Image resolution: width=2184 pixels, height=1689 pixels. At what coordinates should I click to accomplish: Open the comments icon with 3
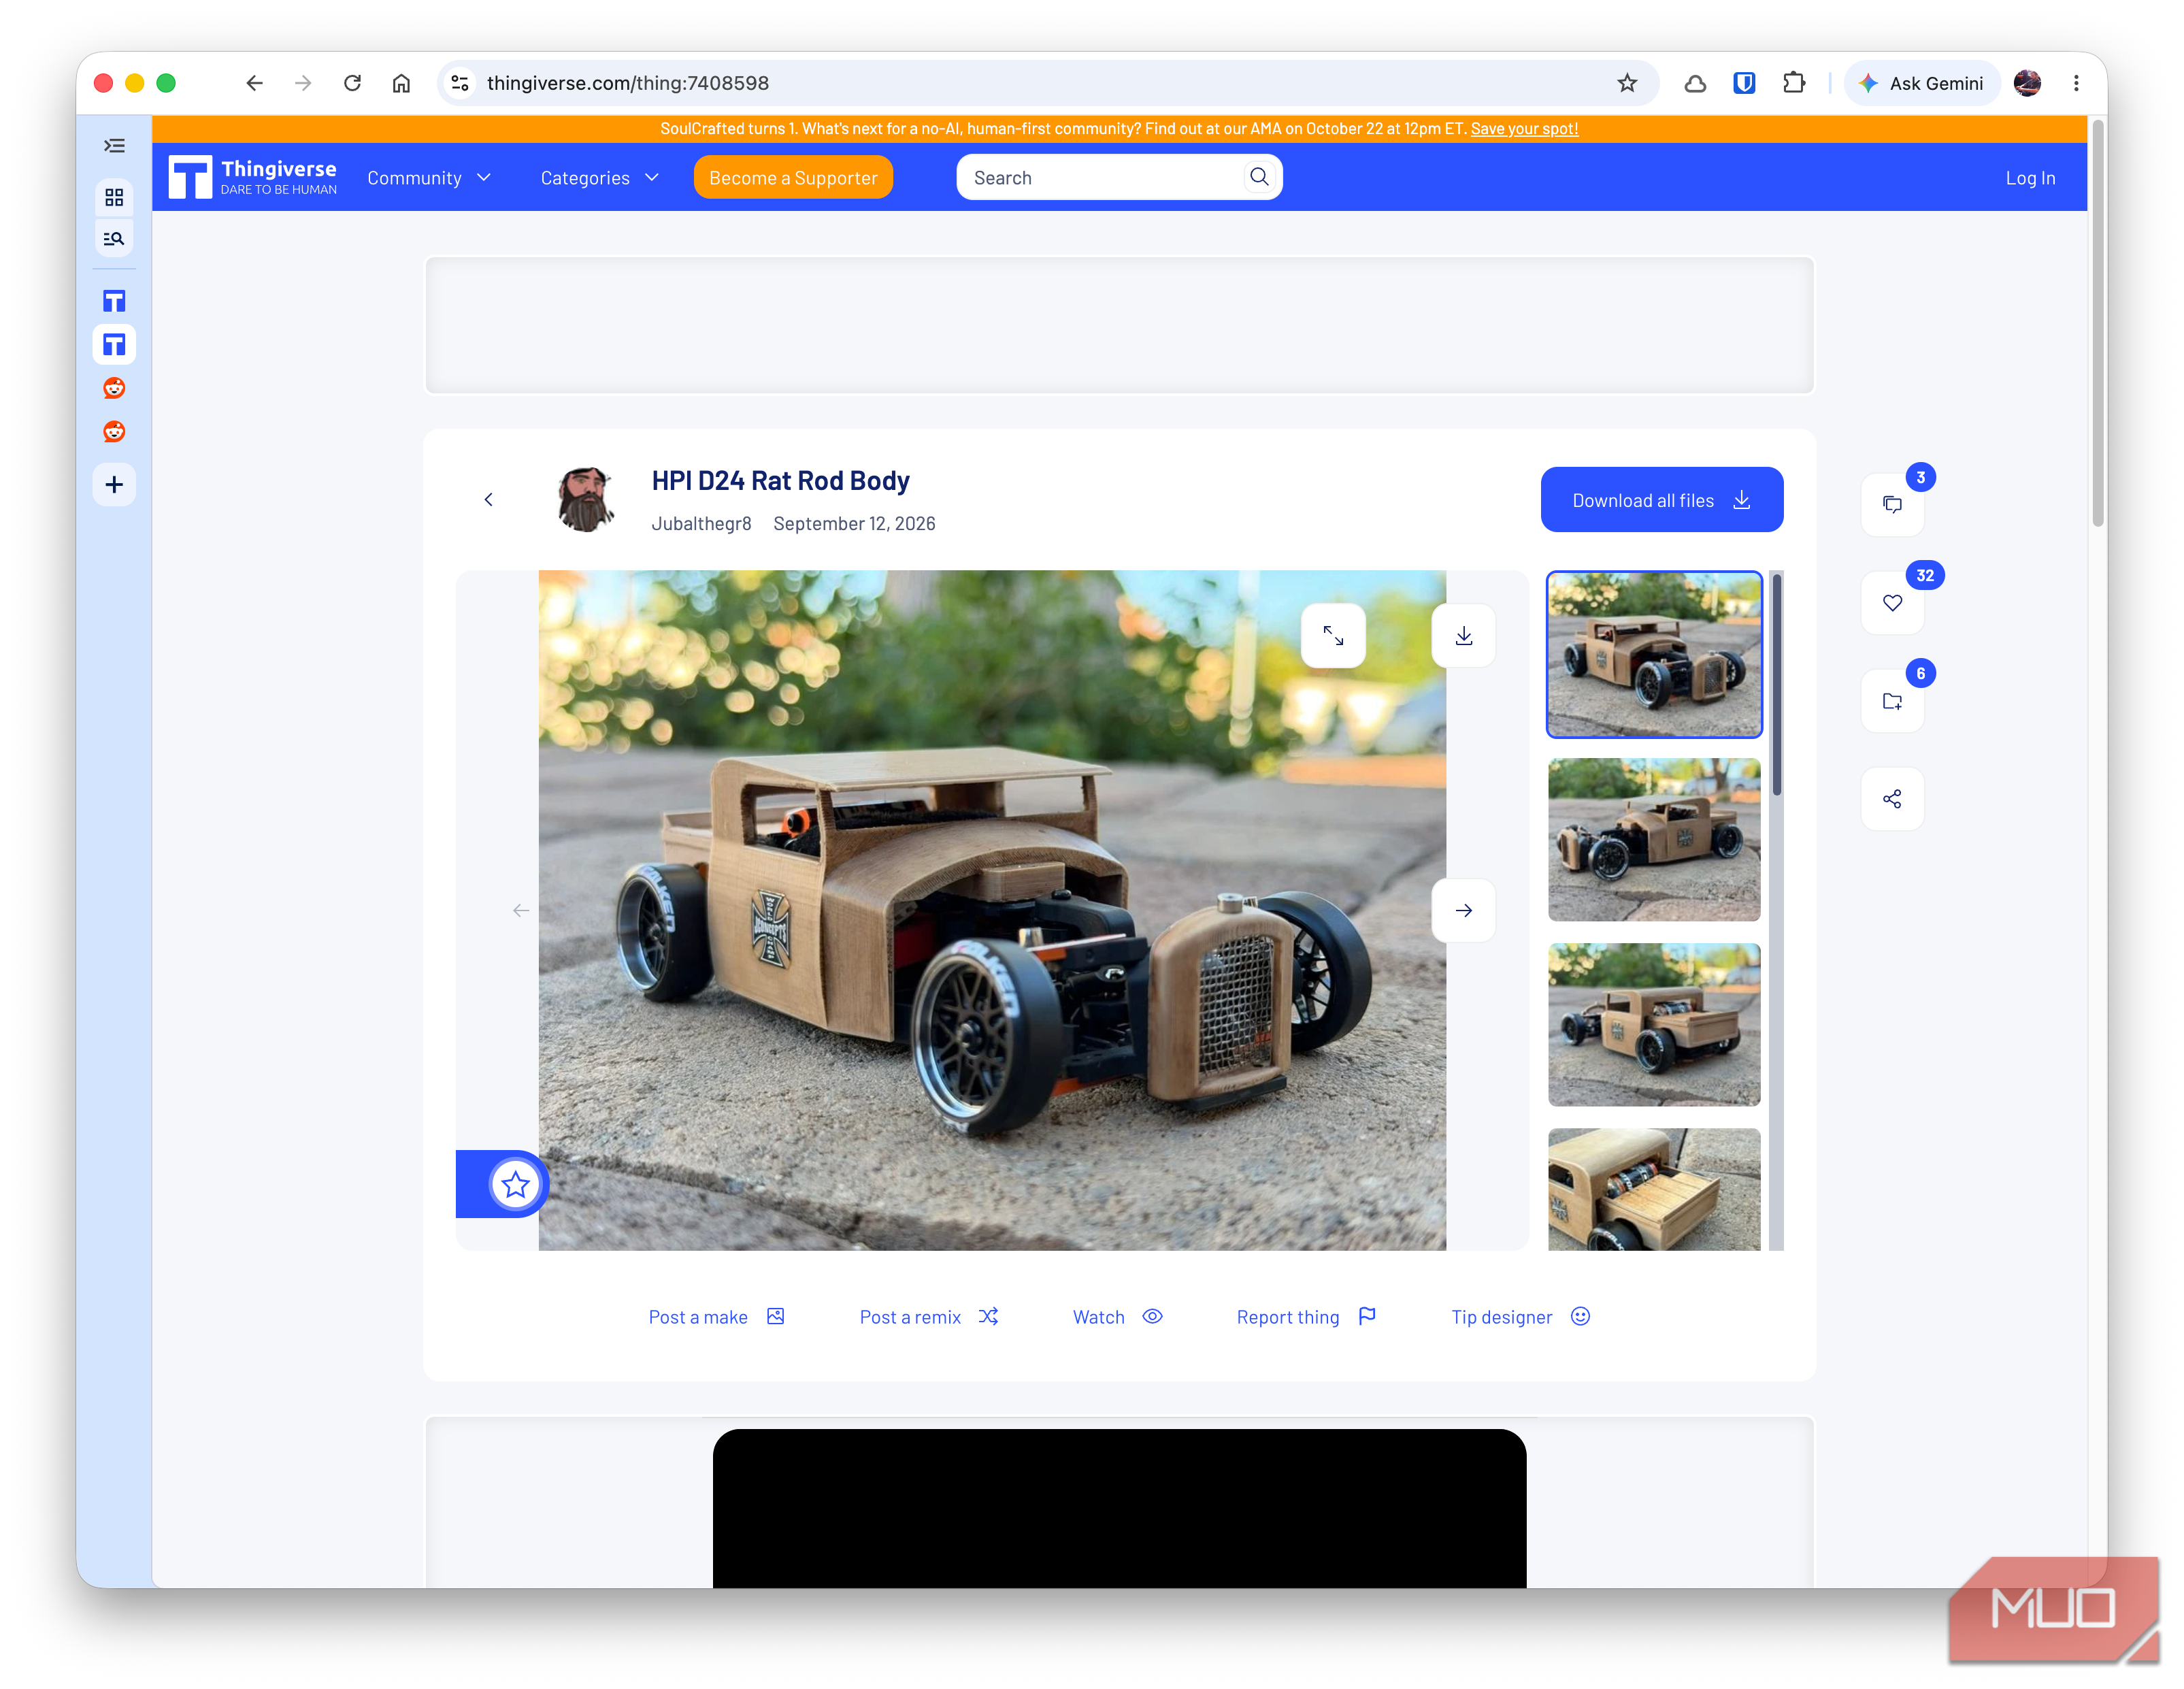pyautogui.click(x=1892, y=505)
